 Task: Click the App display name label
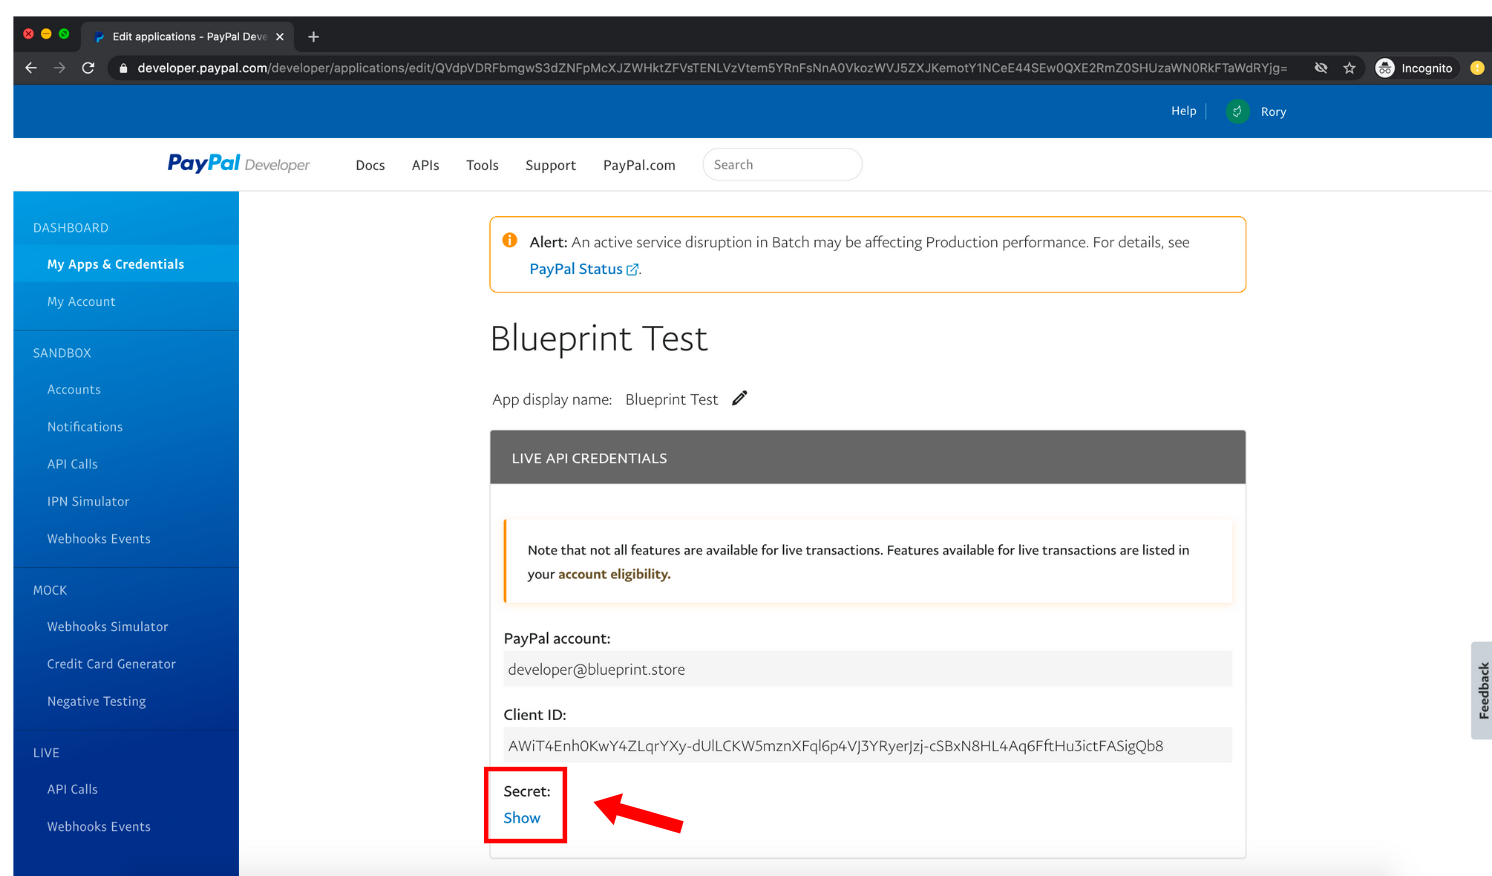pyautogui.click(x=552, y=400)
